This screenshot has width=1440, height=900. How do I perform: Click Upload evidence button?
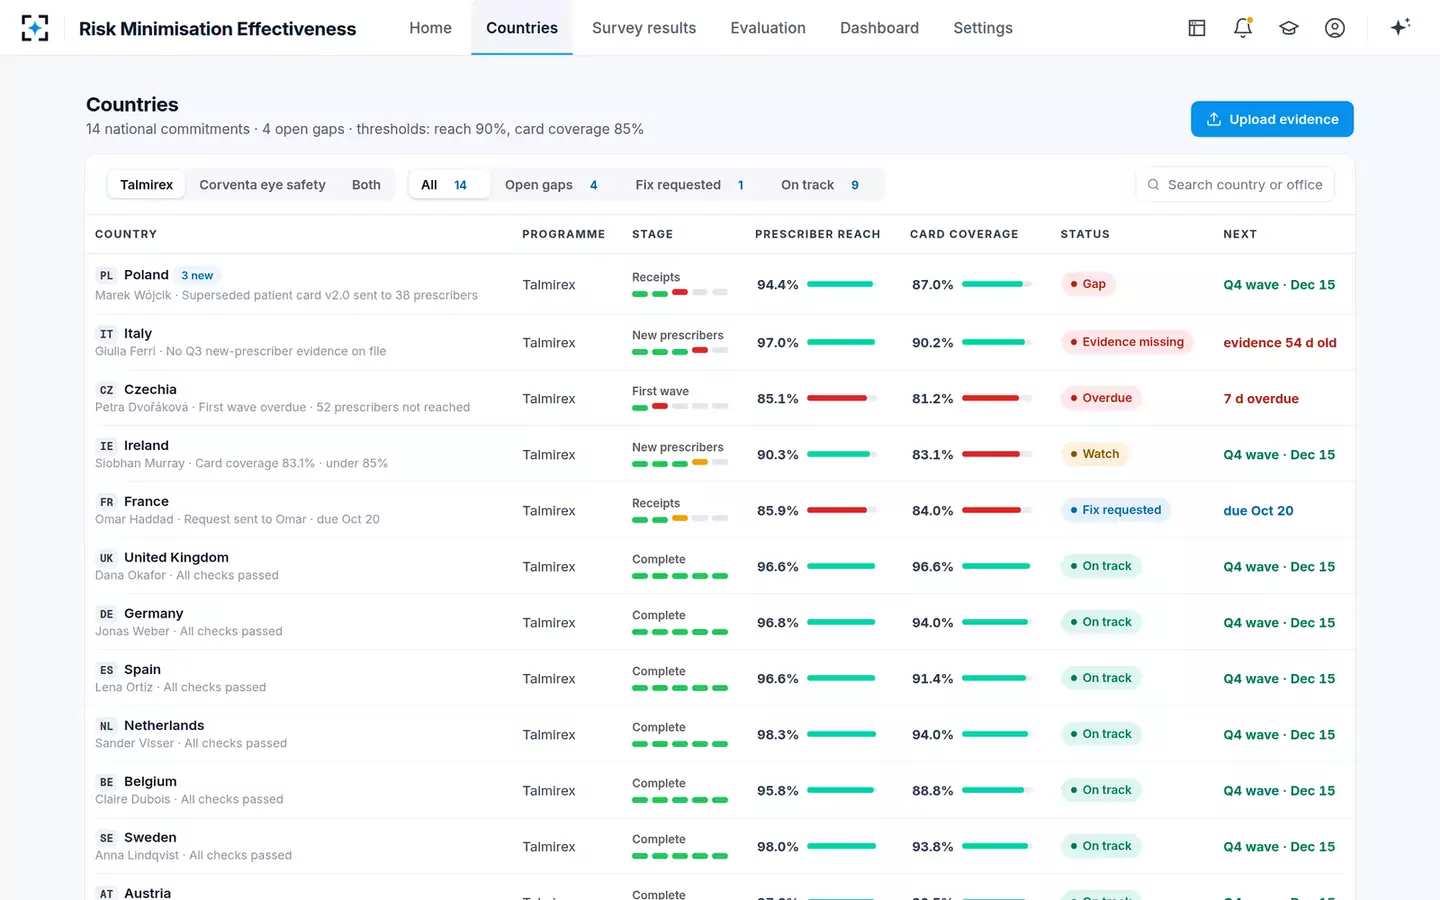click(x=1272, y=119)
